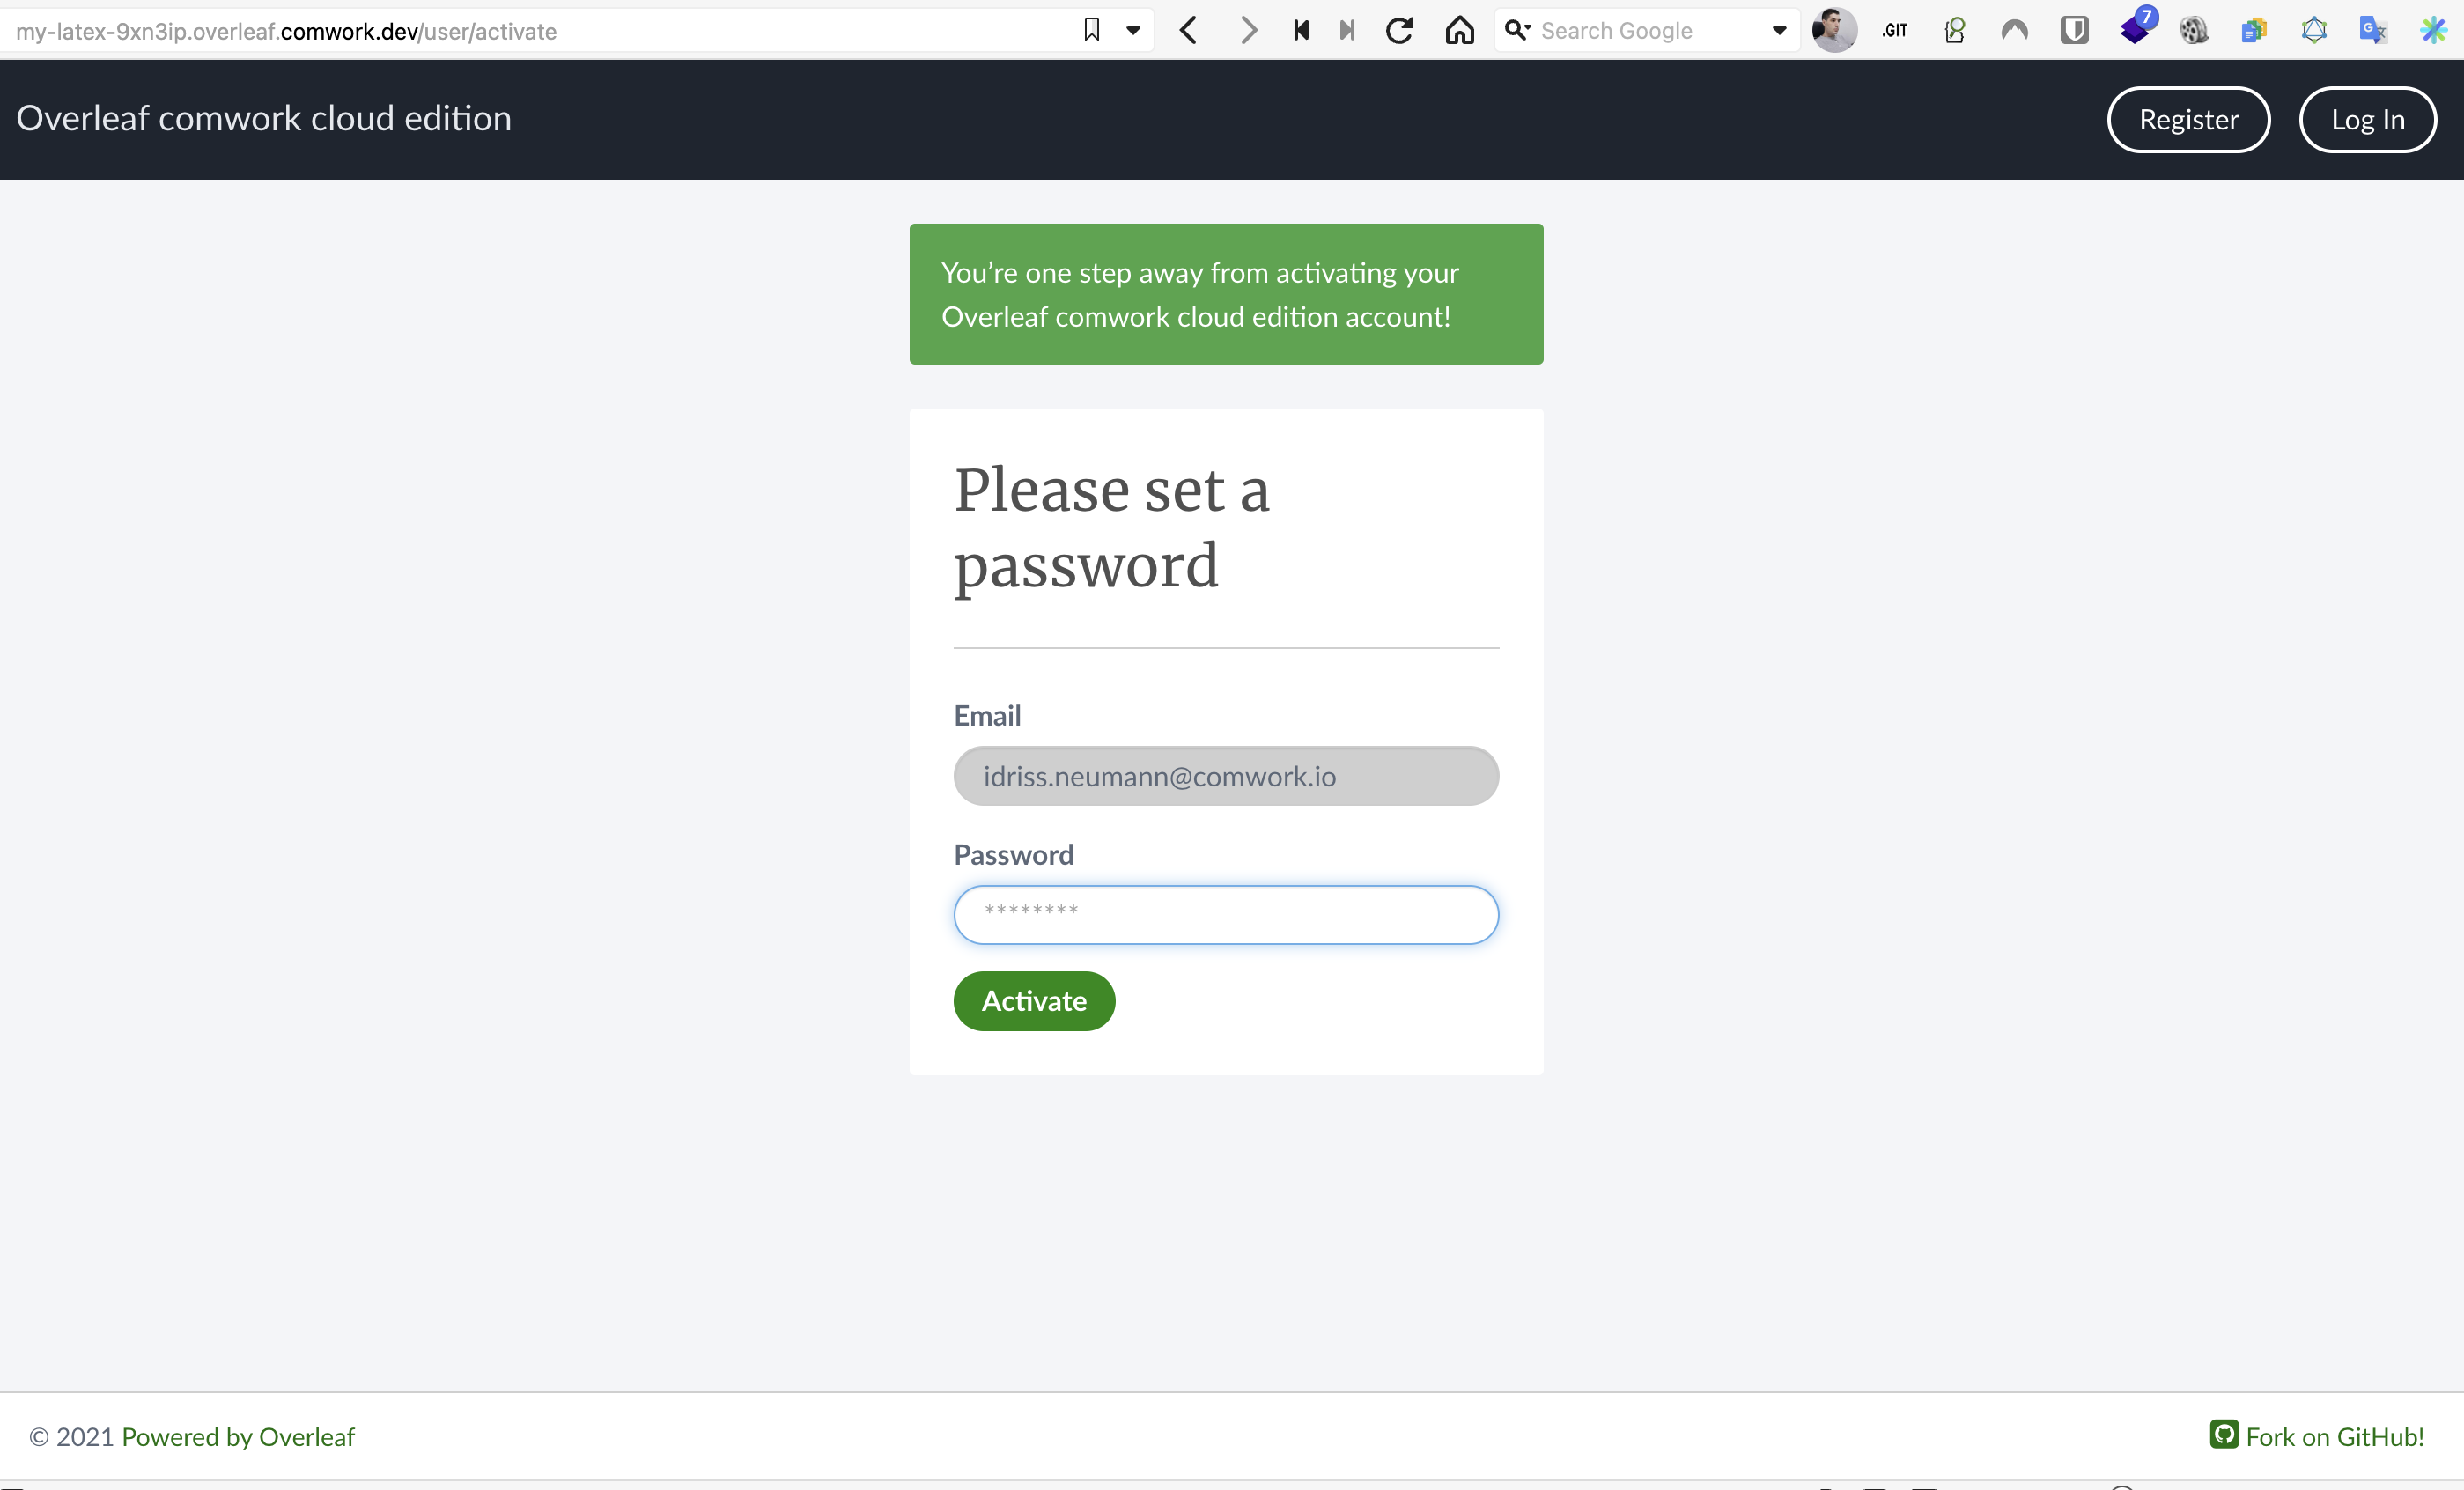2464x1490 pixels.
Task: Click the .GIT extension icon
Action: click(1895, 30)
